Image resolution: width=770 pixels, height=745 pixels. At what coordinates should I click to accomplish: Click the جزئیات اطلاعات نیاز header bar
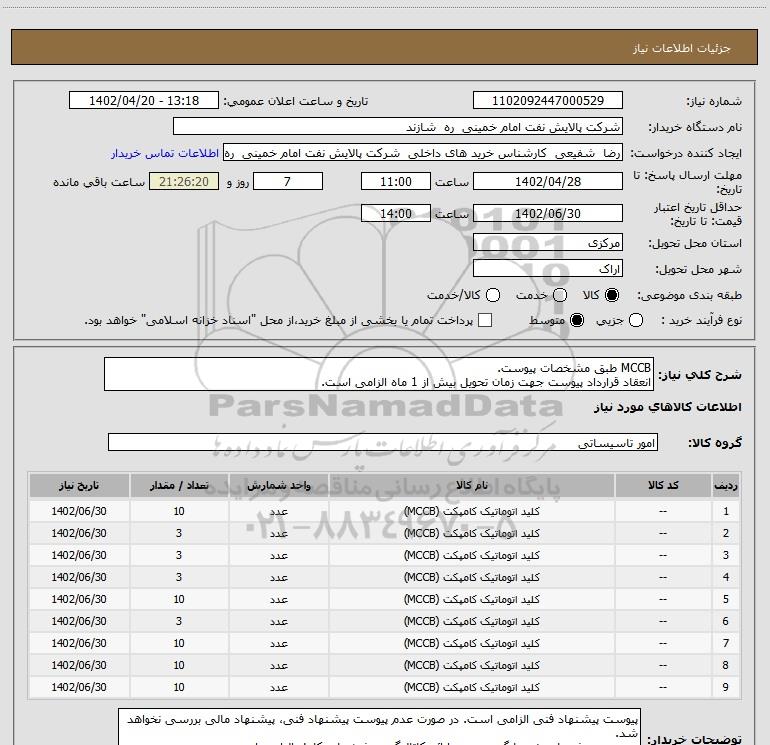[x=385, y=47]
